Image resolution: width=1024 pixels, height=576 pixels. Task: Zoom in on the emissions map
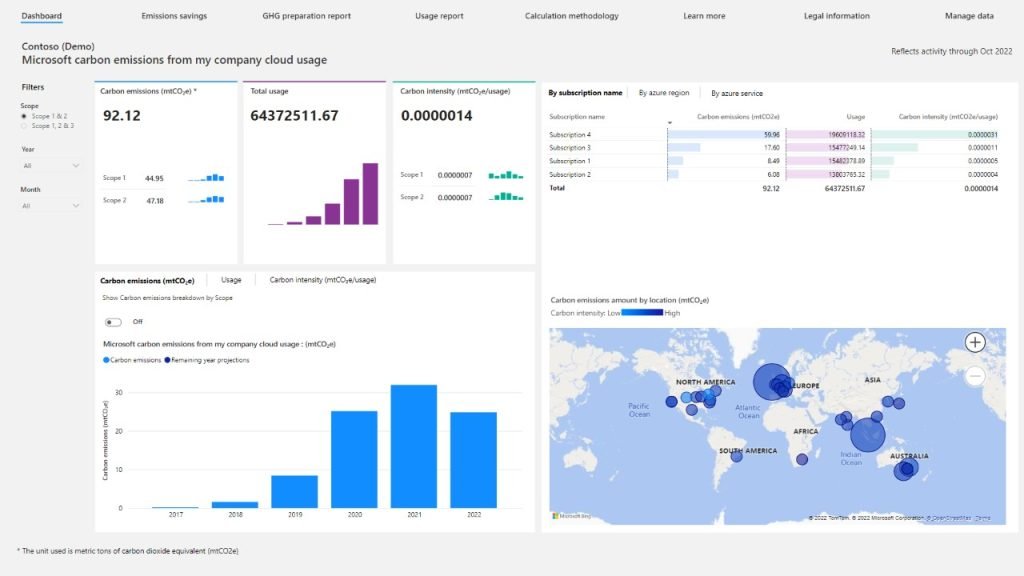(974, 342)
